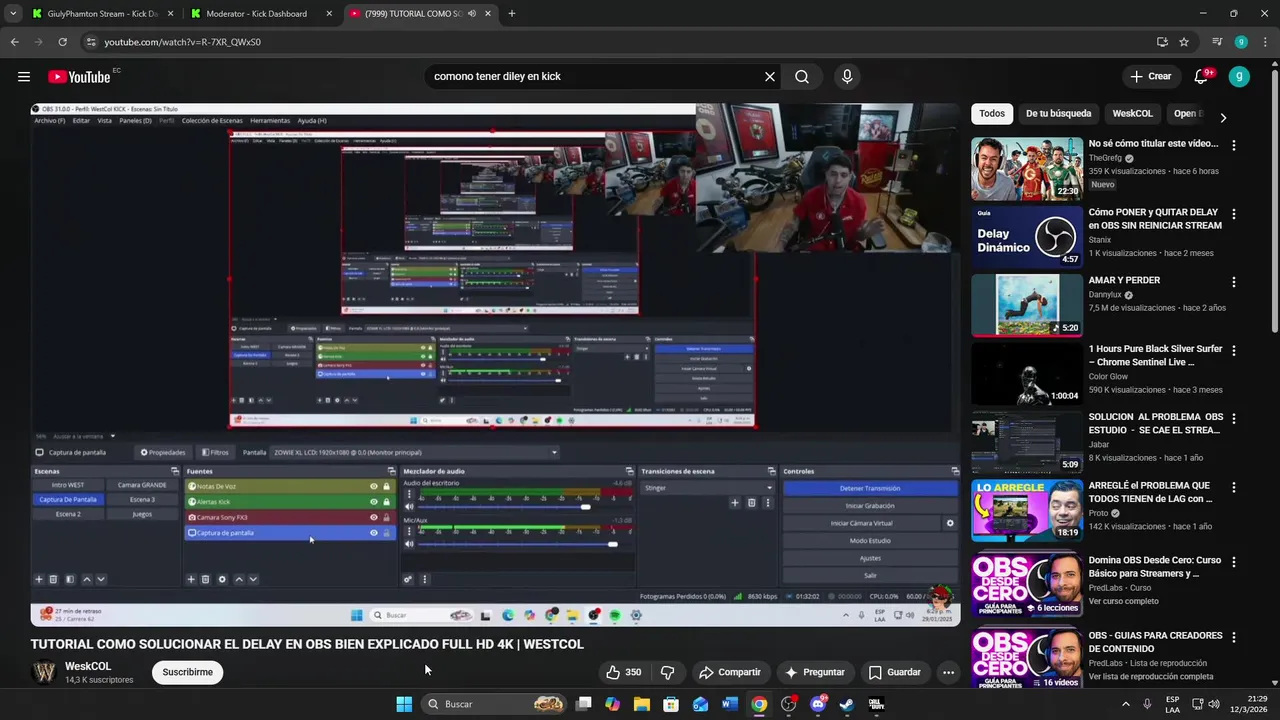
Task: Click the TheGrefg channel name
Action: pyautogui.click(x=1105, y=158)
